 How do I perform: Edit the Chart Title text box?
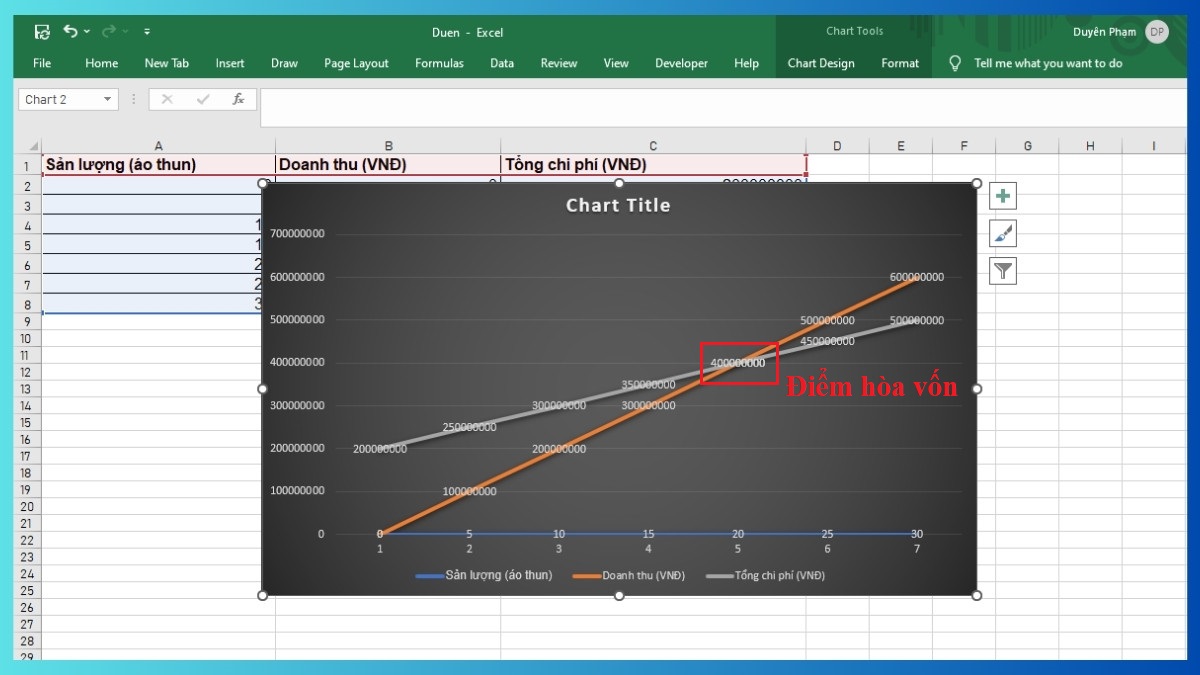[618, 205]
